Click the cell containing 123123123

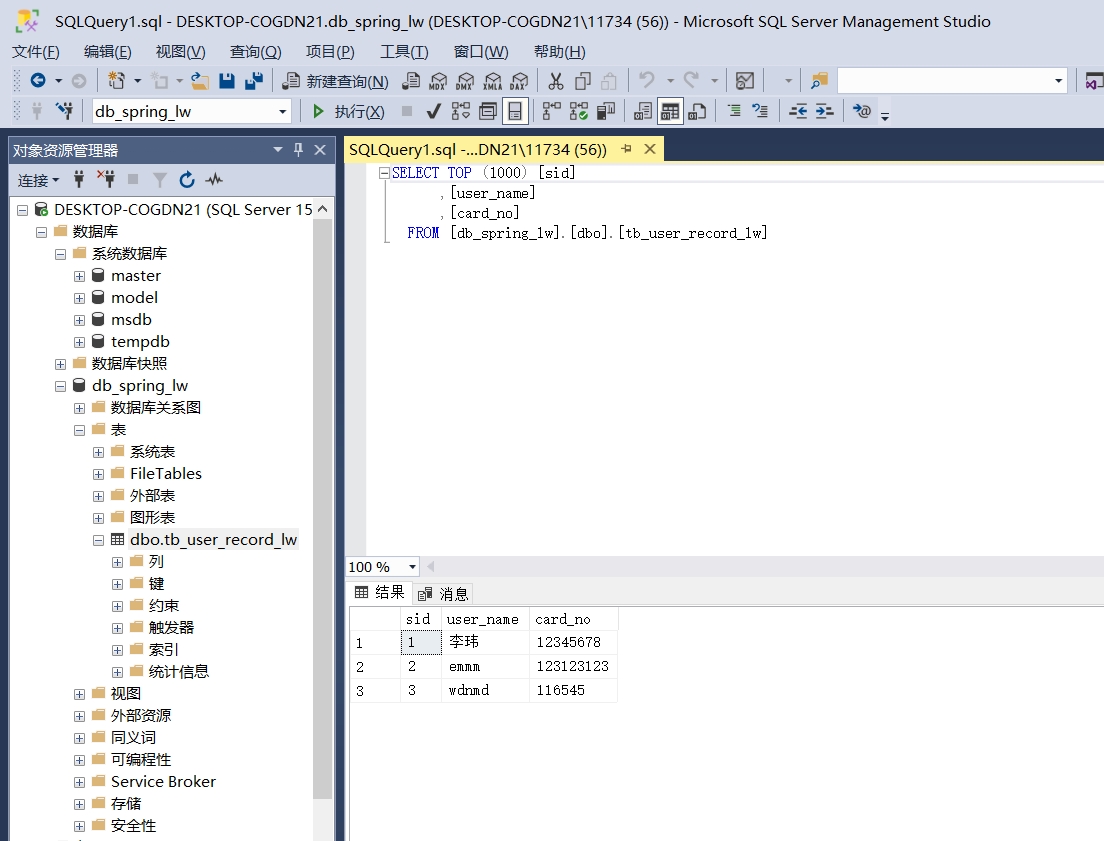point(573,666)
